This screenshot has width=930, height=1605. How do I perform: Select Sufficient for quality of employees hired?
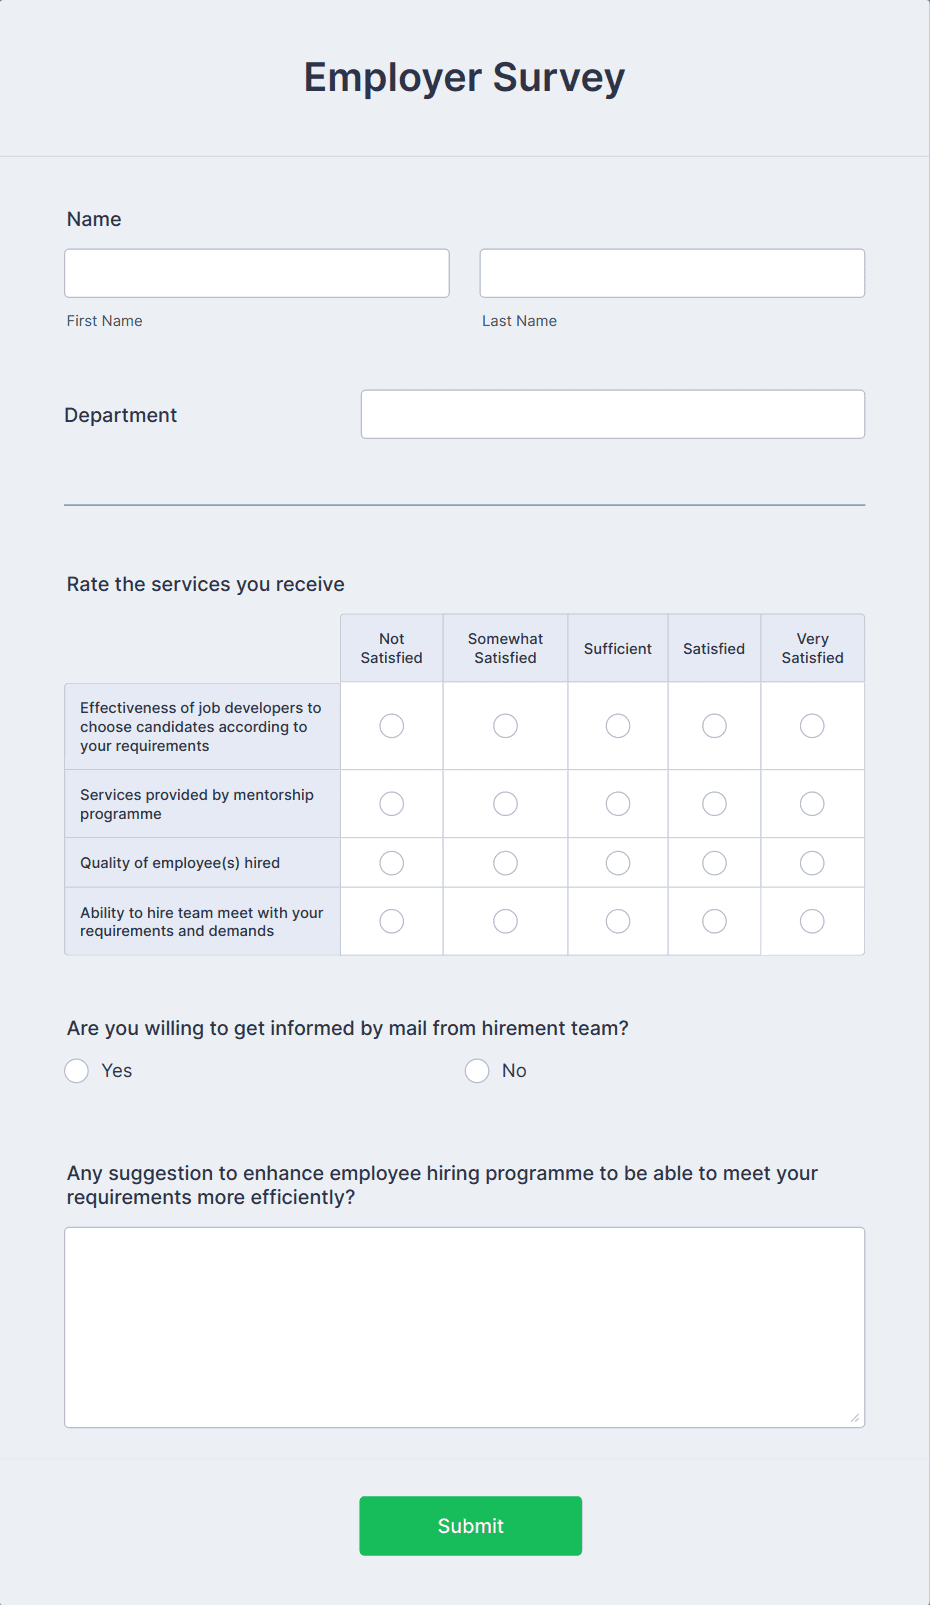pyautogui.click(x=617, y=862)
